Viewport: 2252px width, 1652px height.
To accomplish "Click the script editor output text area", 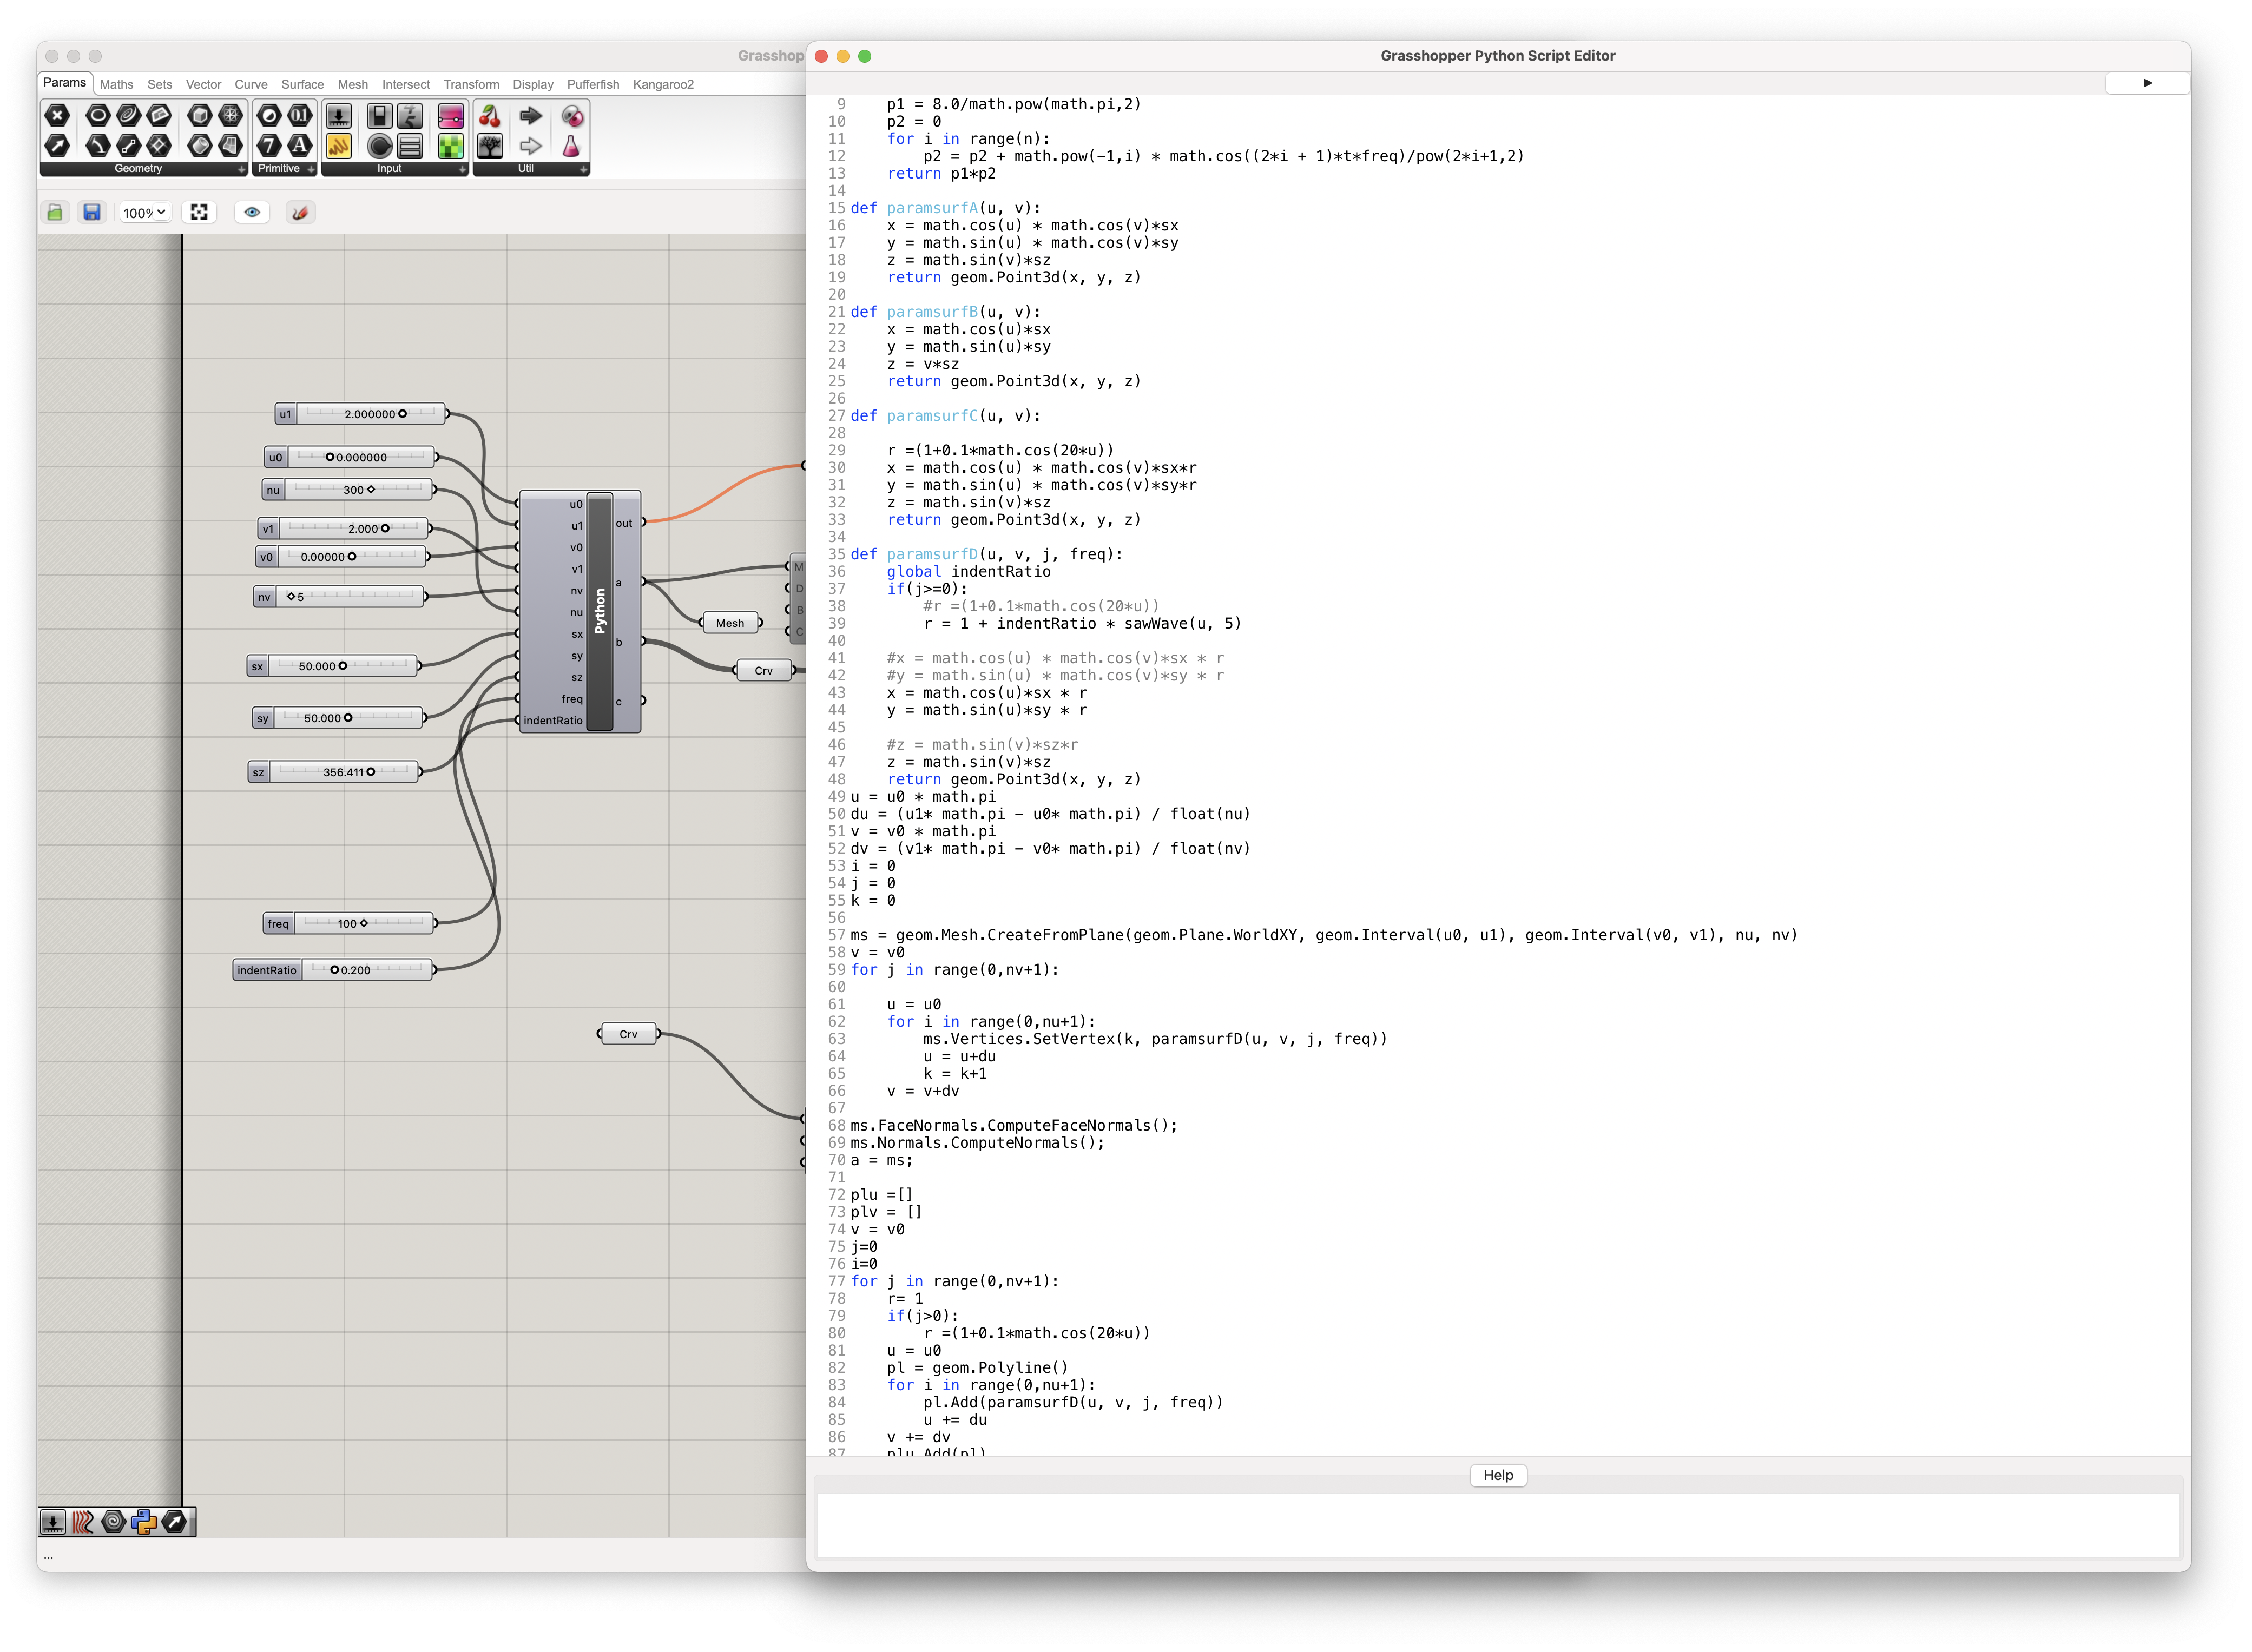I will (x=1498, y=1525).
